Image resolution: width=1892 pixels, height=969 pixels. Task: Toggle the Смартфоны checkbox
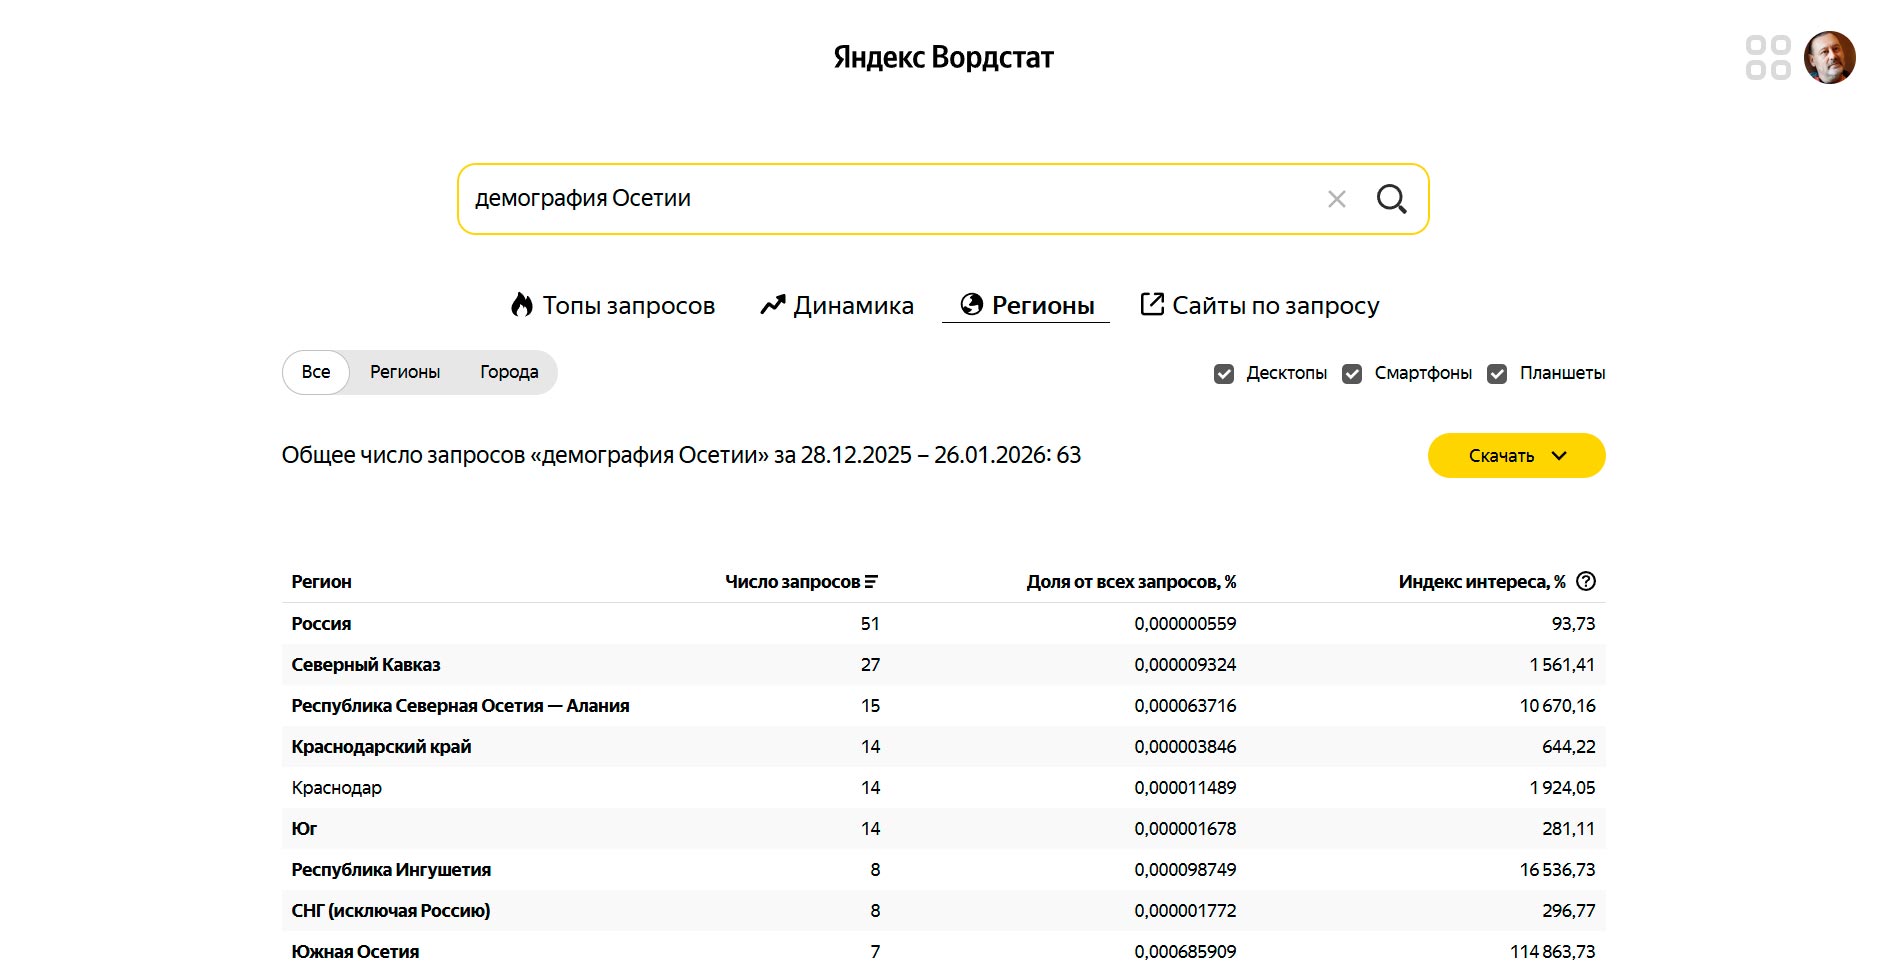pos(1352,374)
